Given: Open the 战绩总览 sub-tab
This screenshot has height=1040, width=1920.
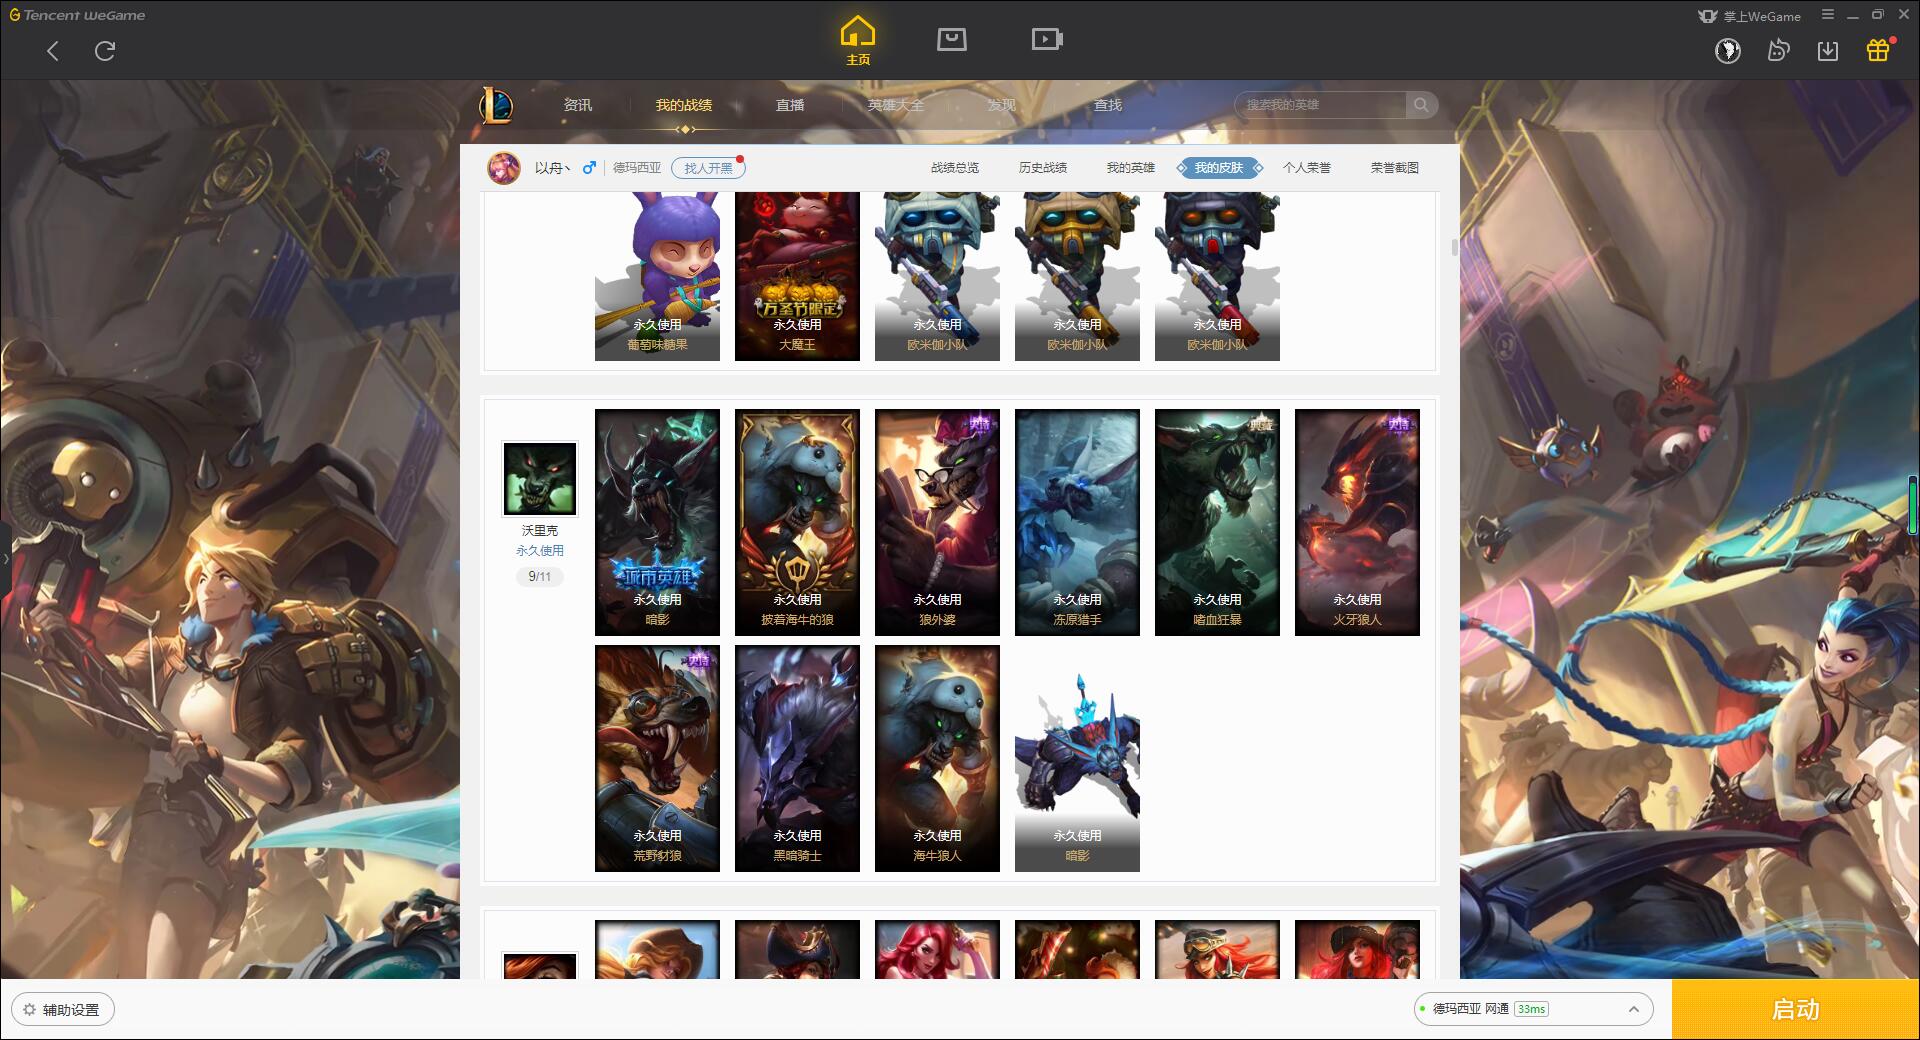Looking at the screenshot, I should coord(955,168).
